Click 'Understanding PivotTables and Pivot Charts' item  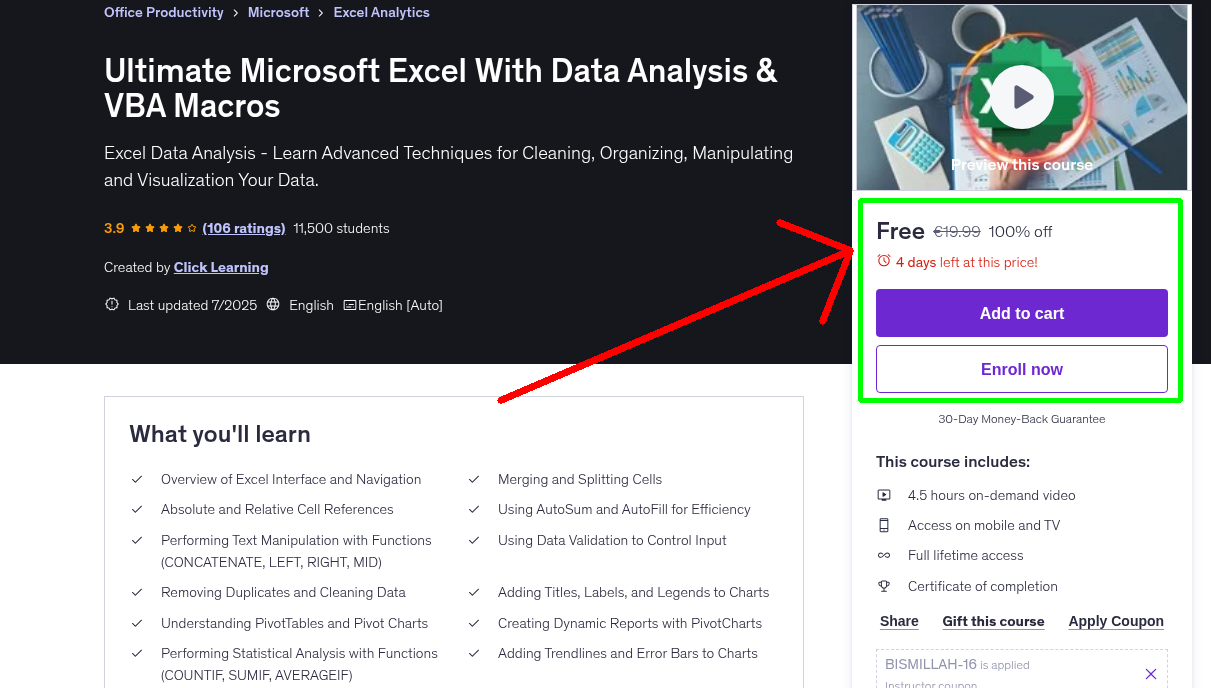[x=294, y=623]
